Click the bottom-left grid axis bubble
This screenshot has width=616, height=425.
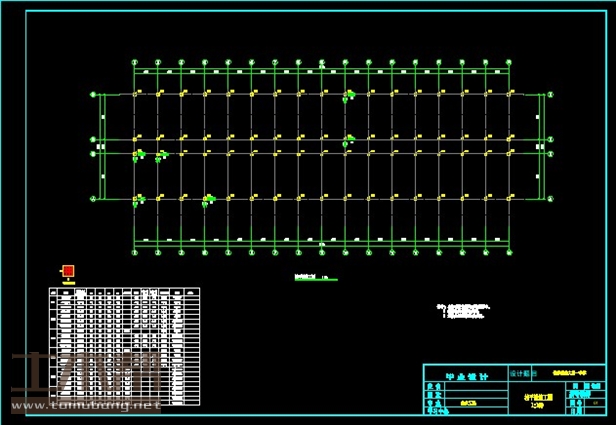click(x=135, y=253)
